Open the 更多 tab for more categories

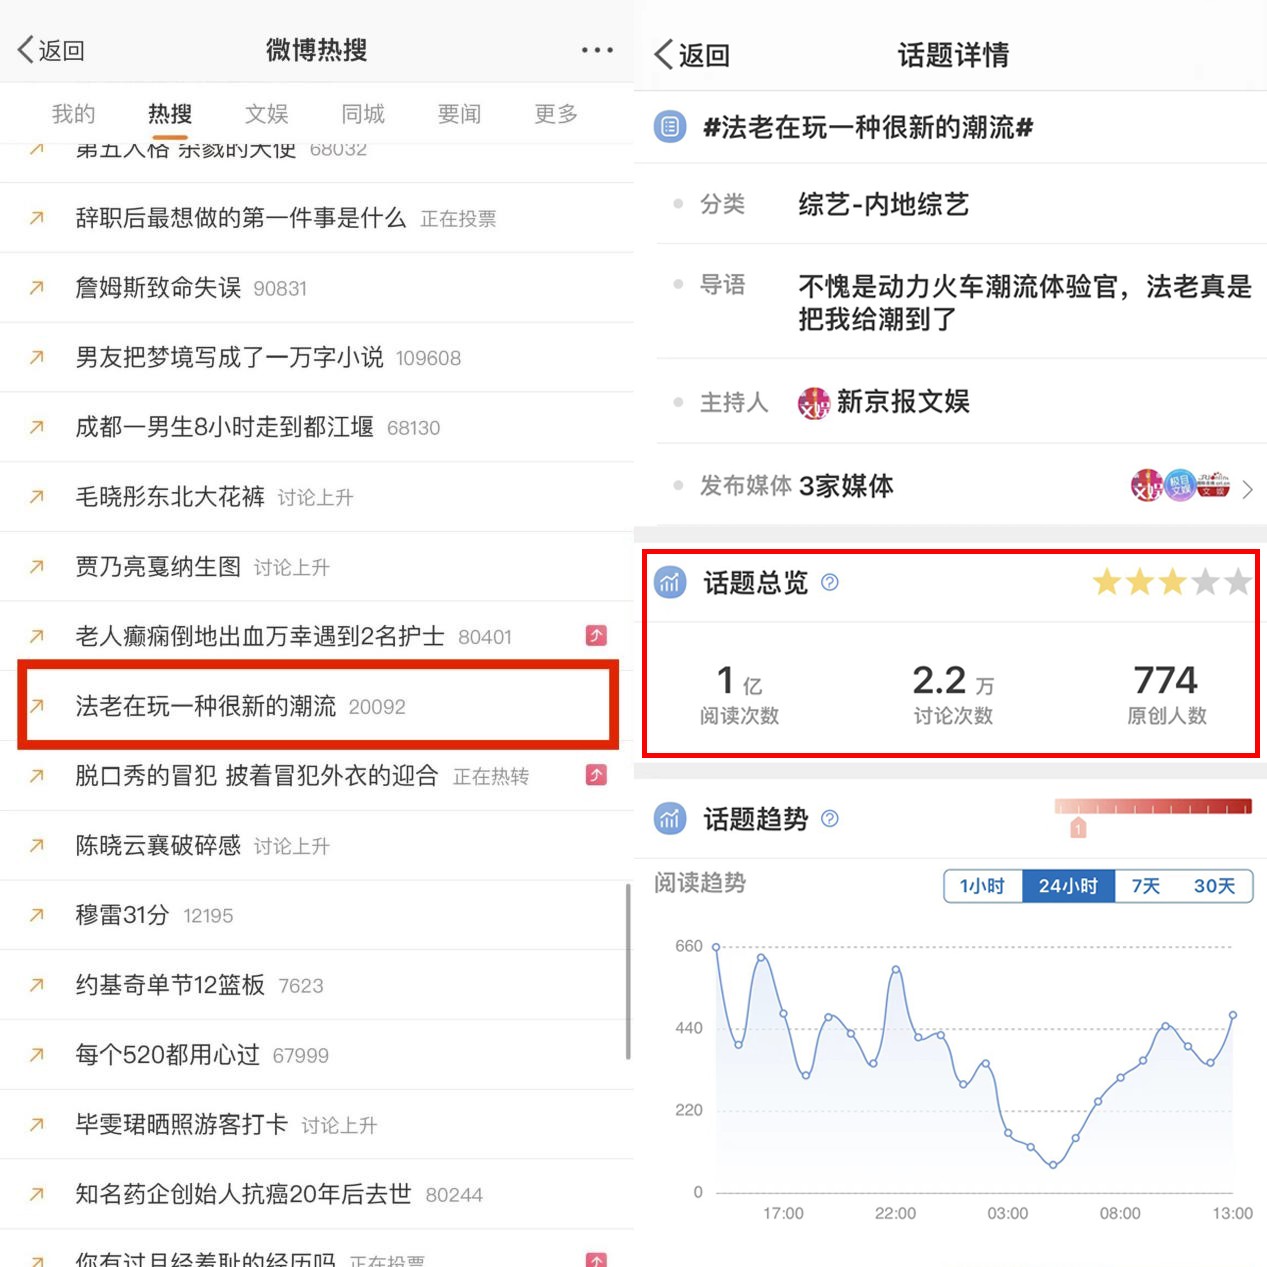click(556, 114)
